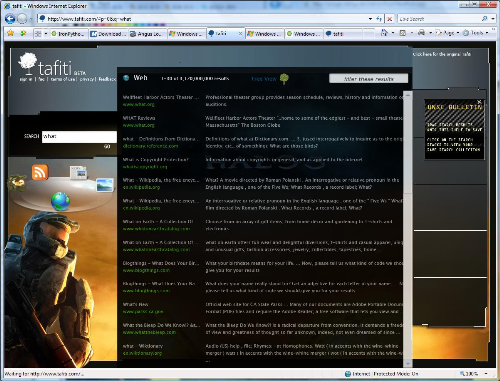Click the terms of use link

click(x=63, y=79)
